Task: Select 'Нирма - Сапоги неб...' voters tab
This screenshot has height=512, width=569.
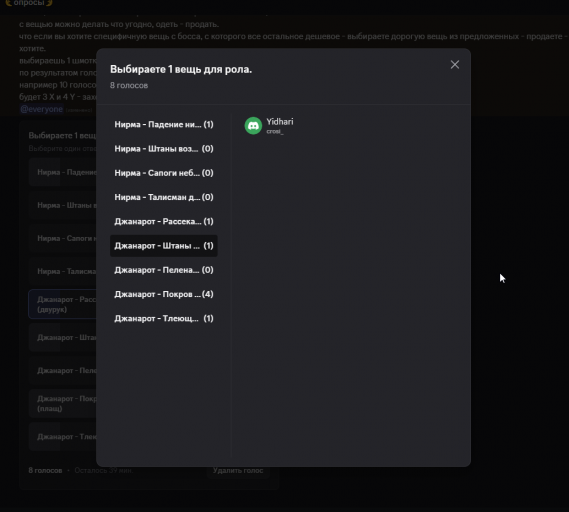Action: point(164,173)
